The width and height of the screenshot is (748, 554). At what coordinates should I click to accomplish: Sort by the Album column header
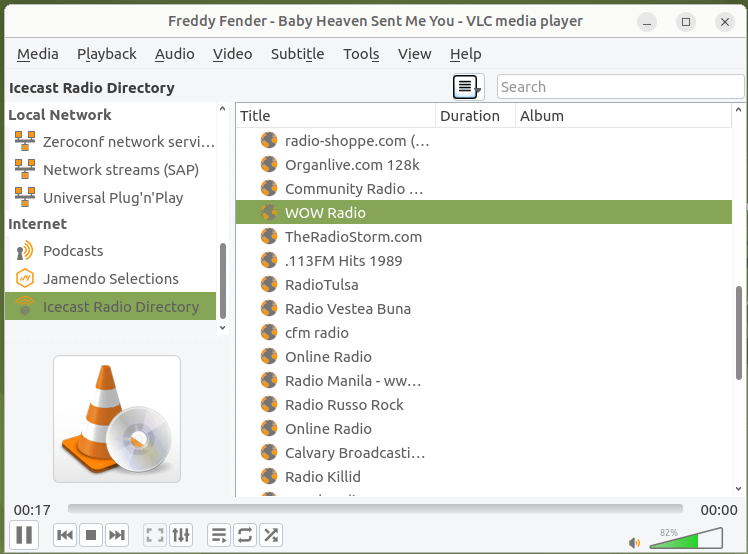pos(623,116)
